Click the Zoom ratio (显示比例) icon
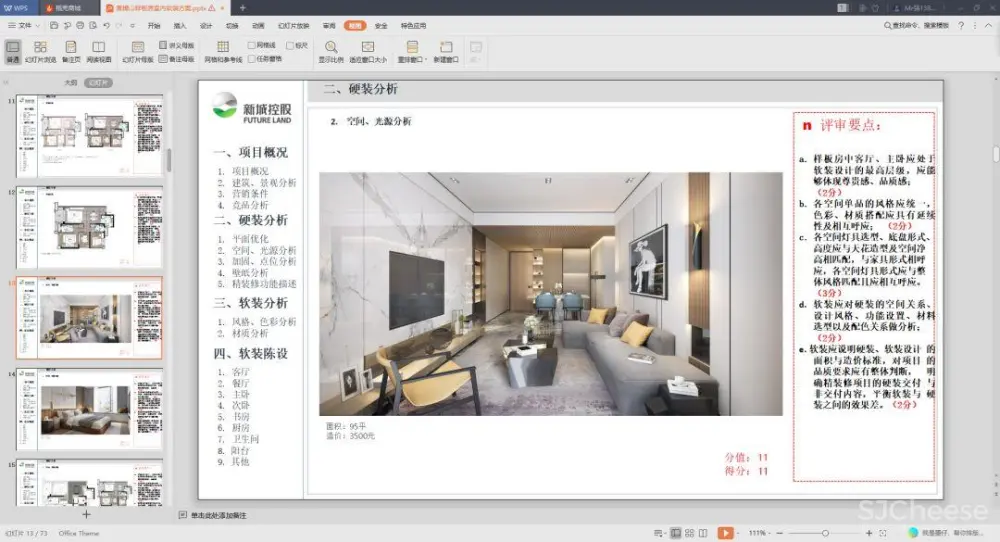 331,51
